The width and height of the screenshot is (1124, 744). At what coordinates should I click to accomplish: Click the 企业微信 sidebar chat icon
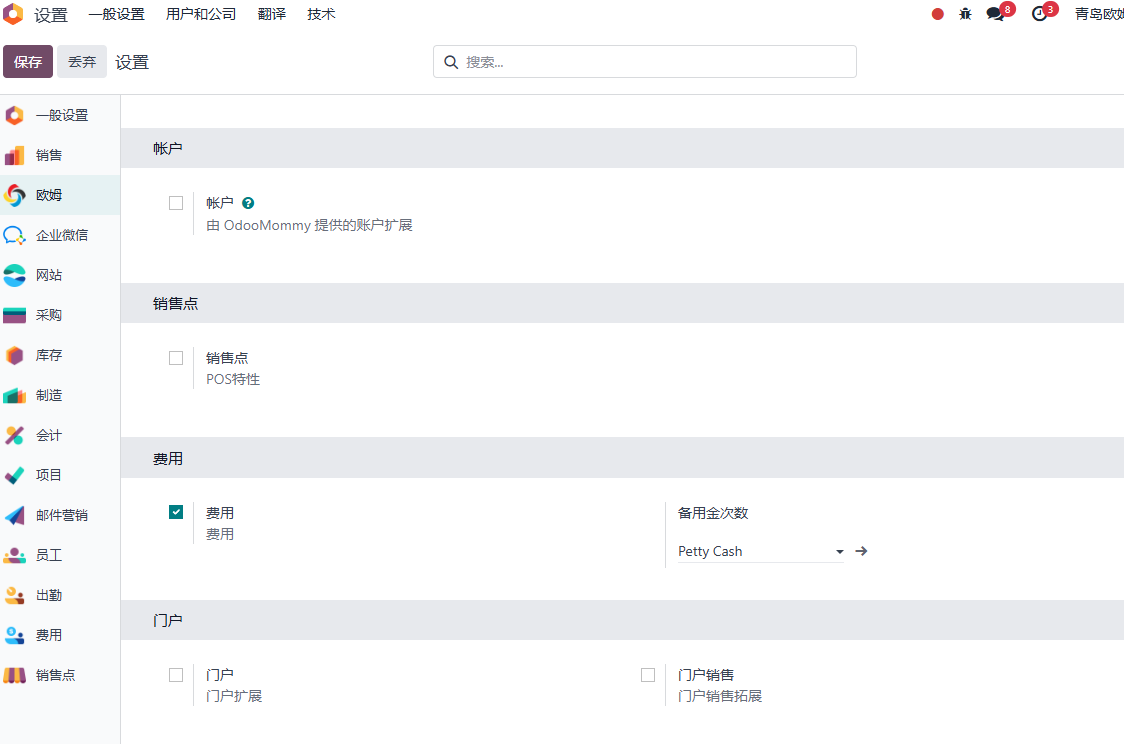pyautogui.click(x=14, y=235)
